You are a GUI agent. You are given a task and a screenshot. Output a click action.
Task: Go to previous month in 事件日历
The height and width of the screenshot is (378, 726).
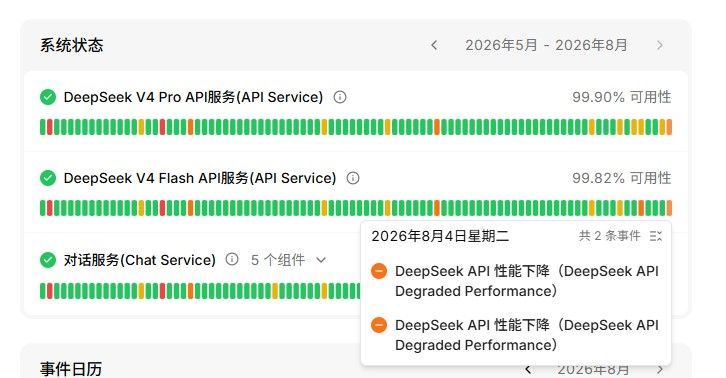528,370
